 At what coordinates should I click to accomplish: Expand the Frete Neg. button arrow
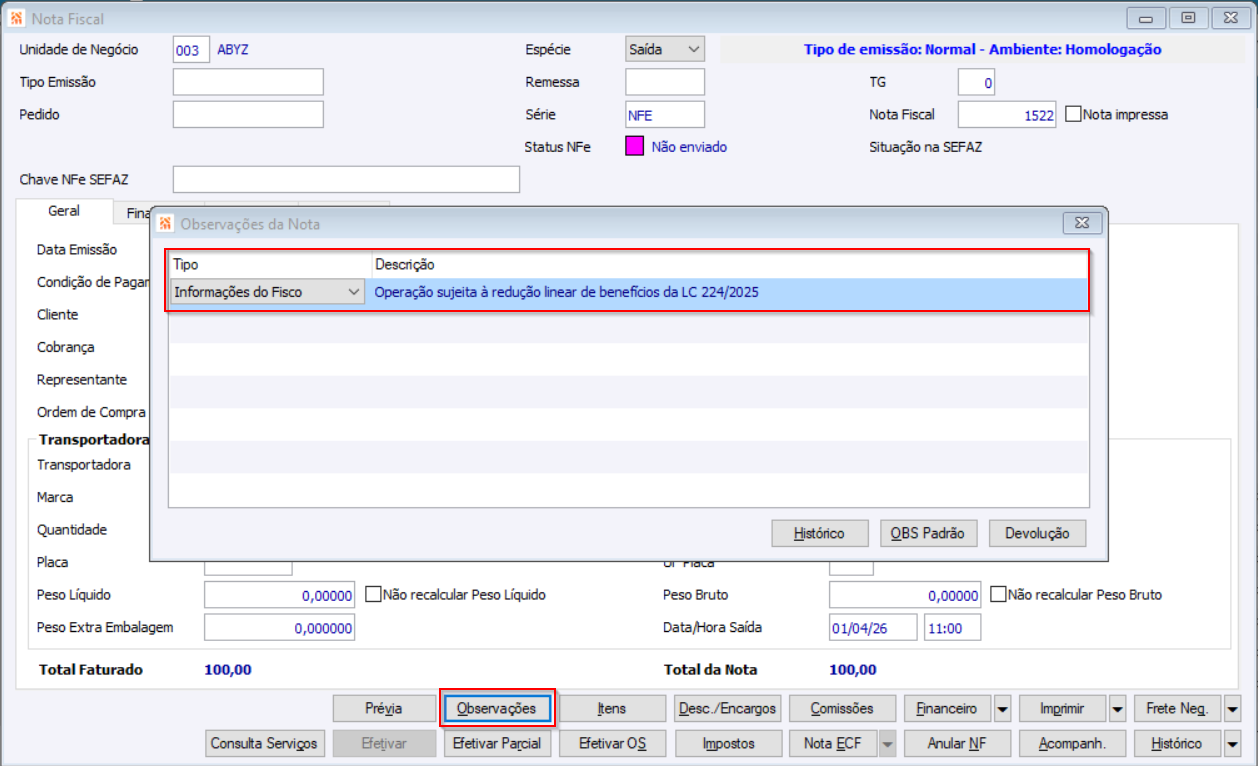click(x=1232, y=708)
